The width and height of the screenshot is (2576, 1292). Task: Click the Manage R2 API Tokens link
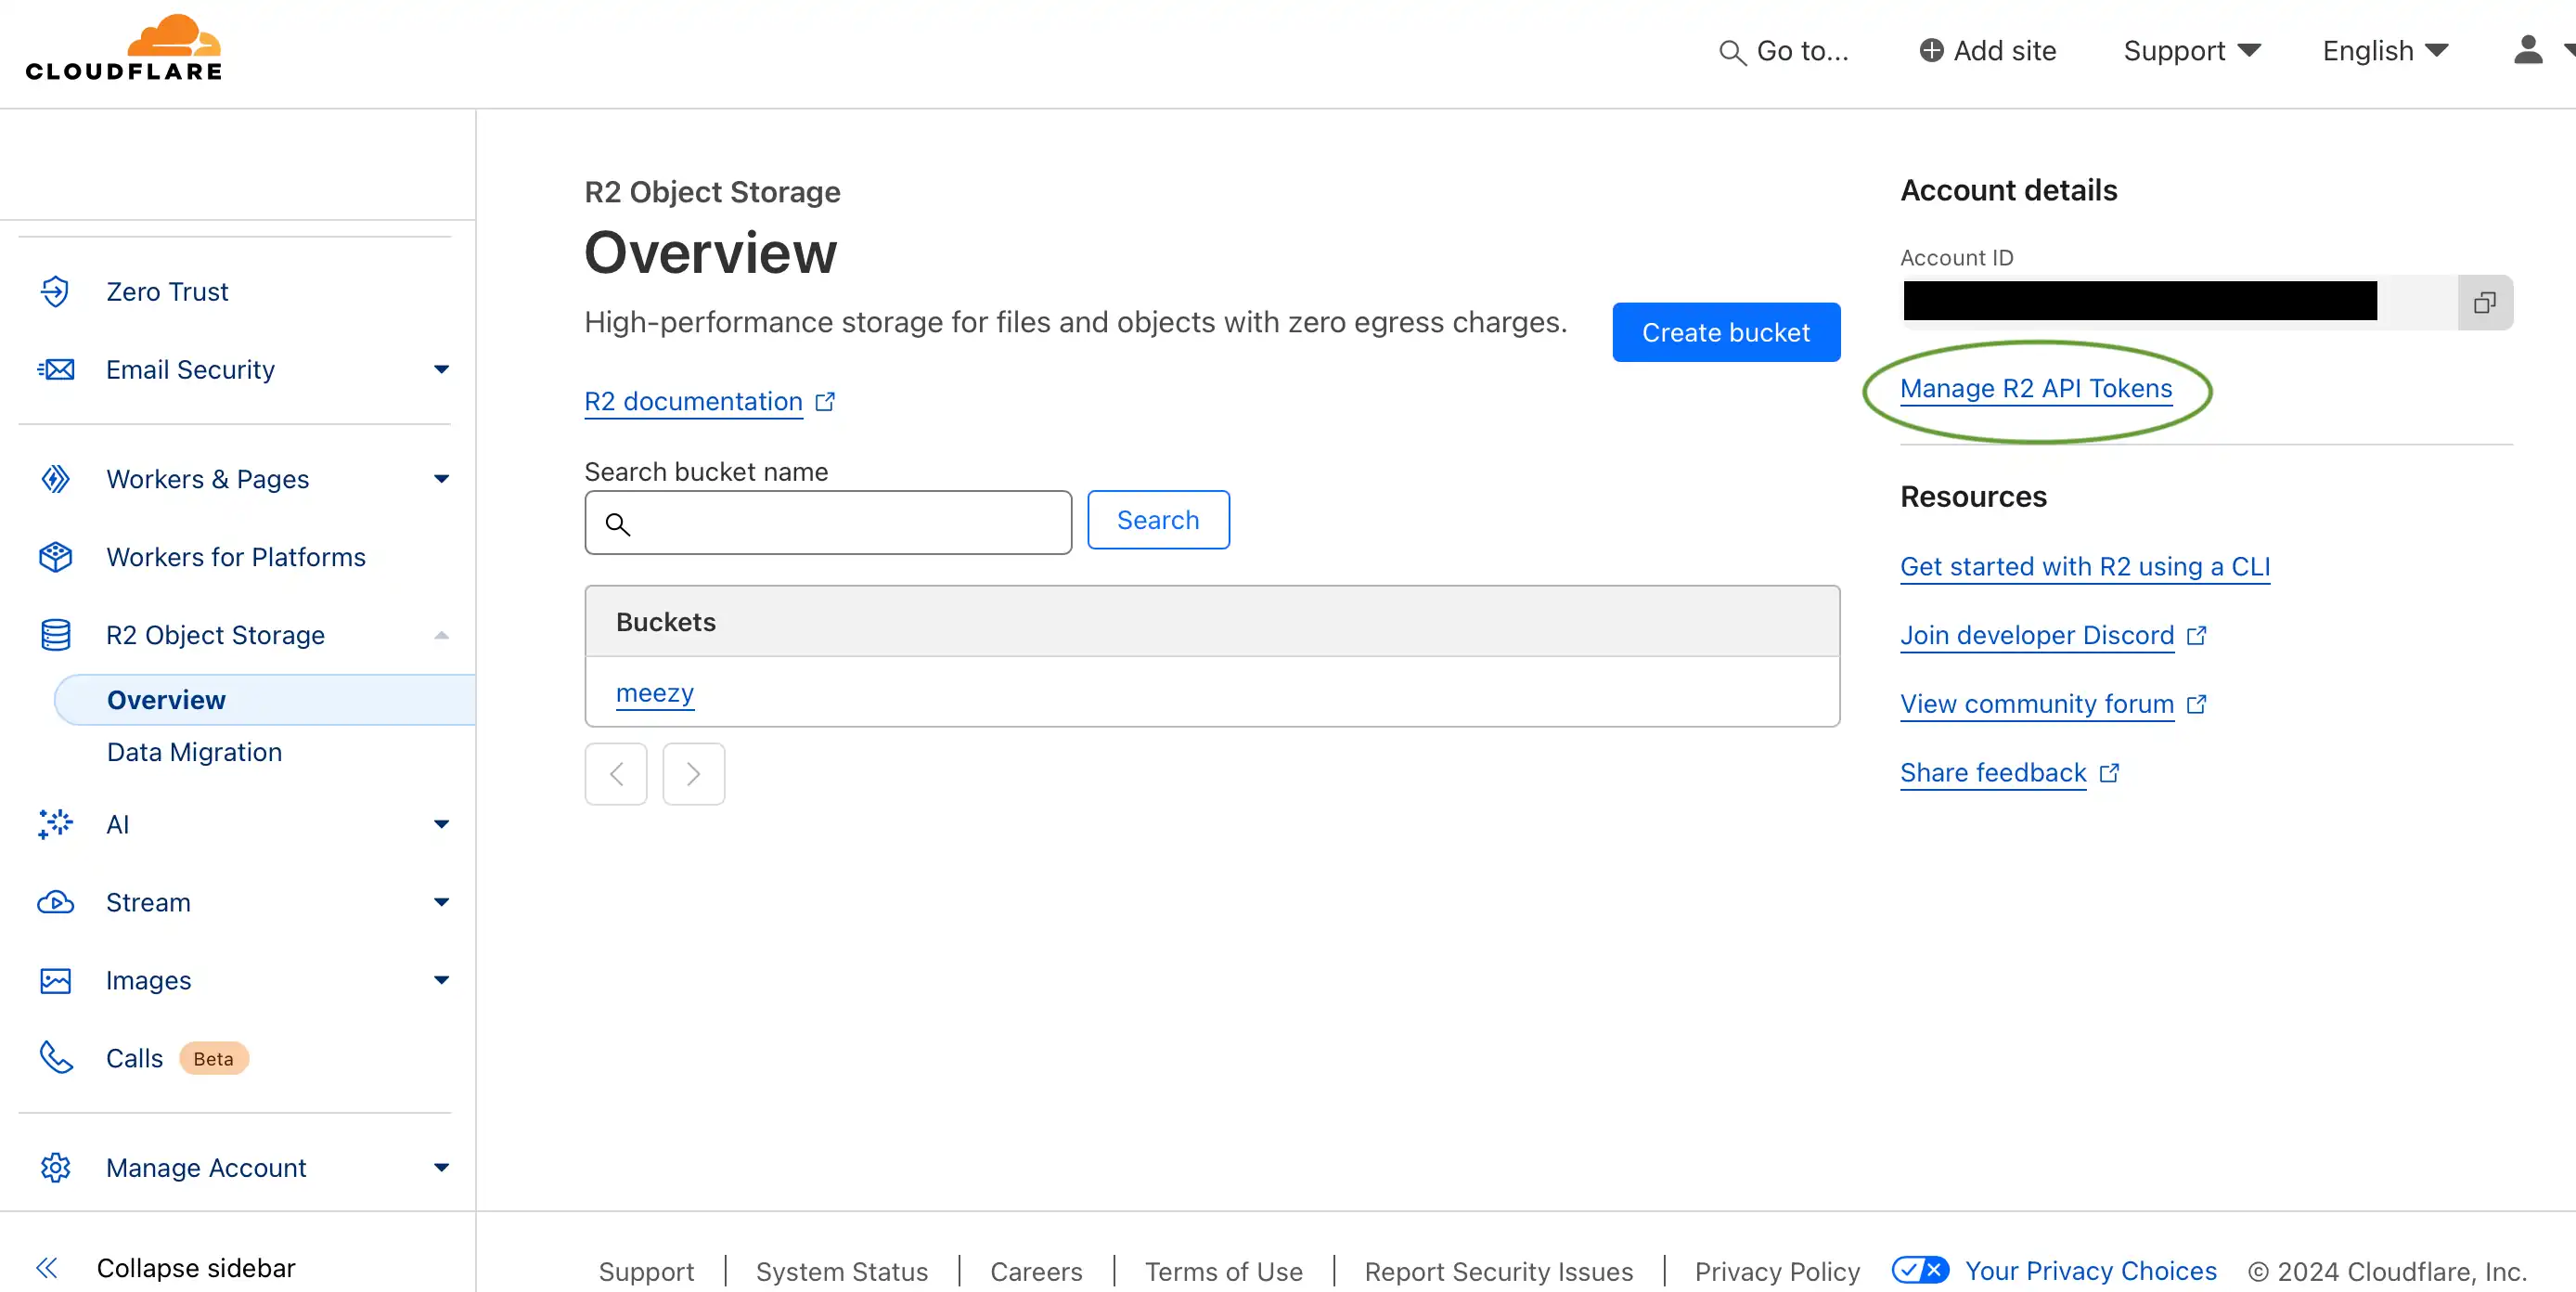coord(2034,387)
